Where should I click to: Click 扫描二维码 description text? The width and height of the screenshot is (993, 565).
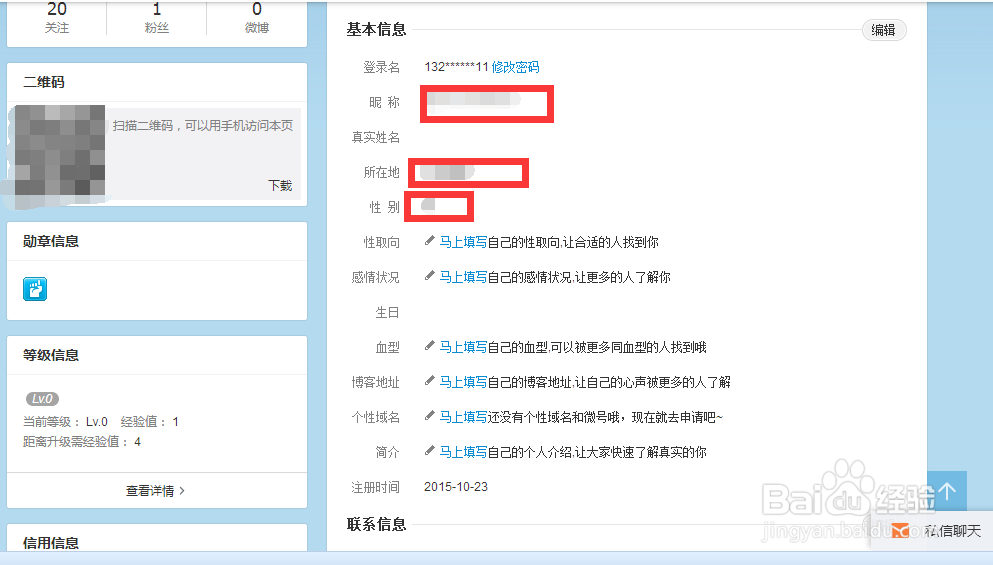click(203, 126)
